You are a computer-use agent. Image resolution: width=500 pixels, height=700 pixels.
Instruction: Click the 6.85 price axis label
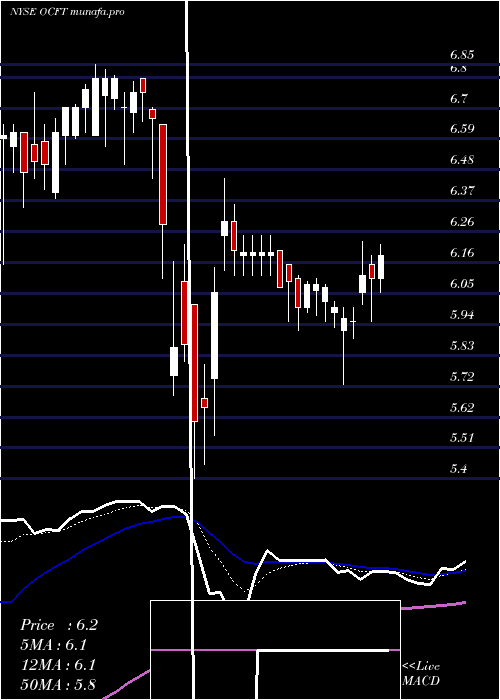click(462, 56)
